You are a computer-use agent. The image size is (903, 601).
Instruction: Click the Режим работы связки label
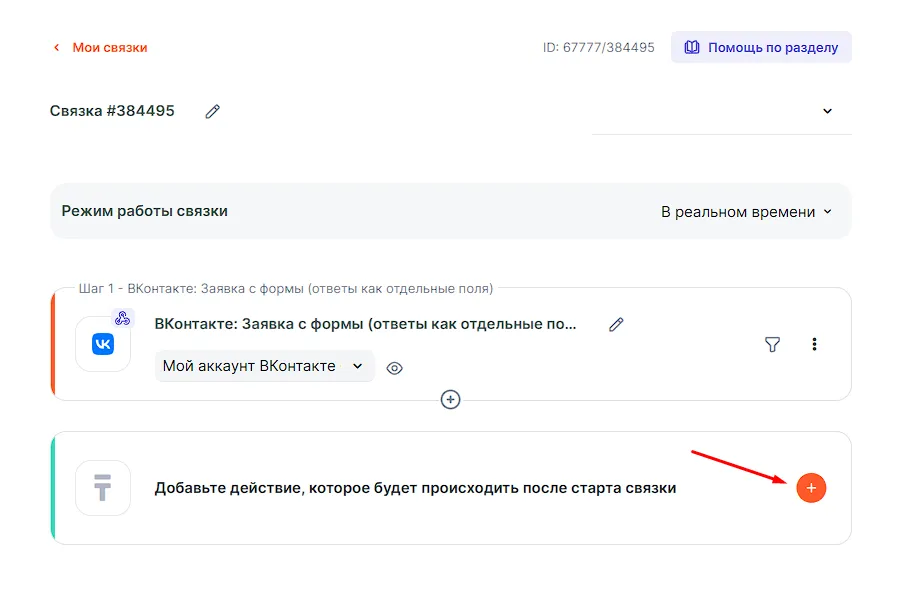(145, 211)
